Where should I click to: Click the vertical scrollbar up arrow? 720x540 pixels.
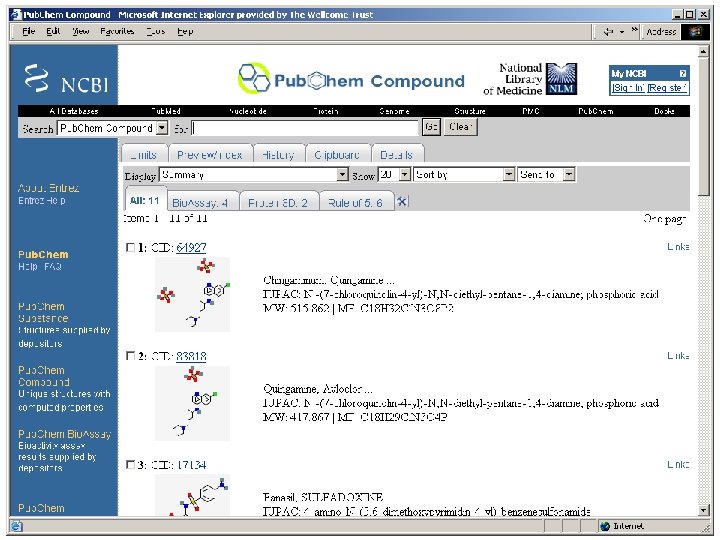point(703,51)
